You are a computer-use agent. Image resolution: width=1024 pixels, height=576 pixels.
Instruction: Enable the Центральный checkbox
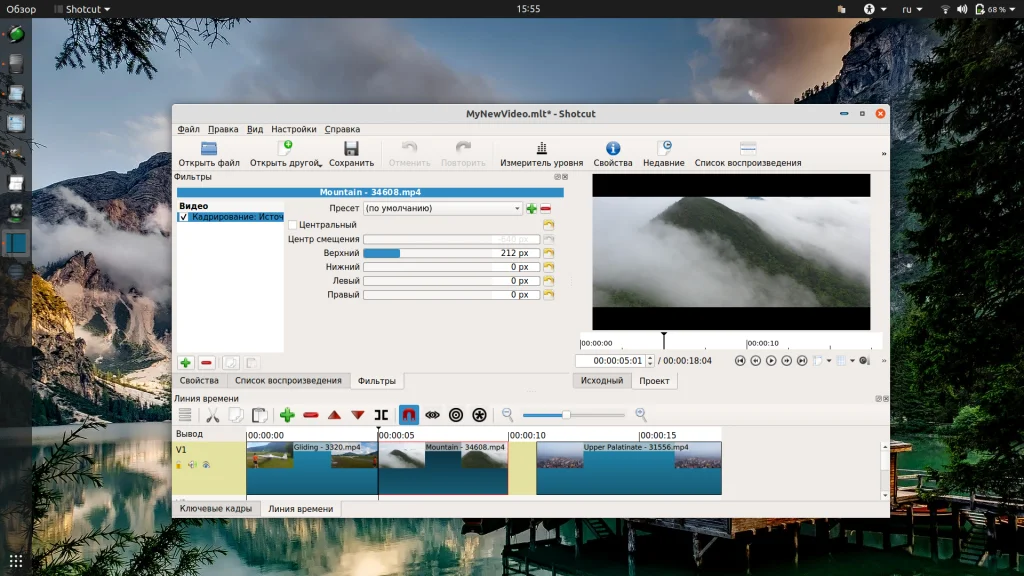point(293,225)
